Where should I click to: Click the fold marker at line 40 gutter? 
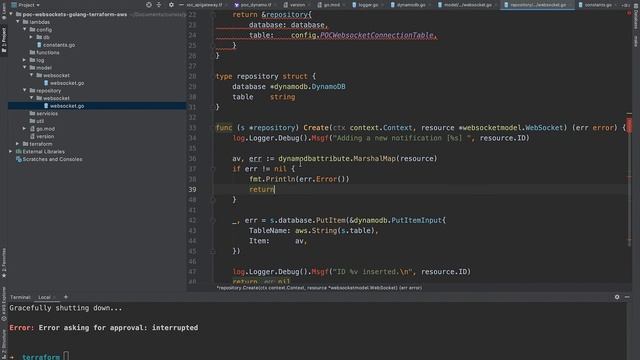pyautogui.click(x=213, y=200)
